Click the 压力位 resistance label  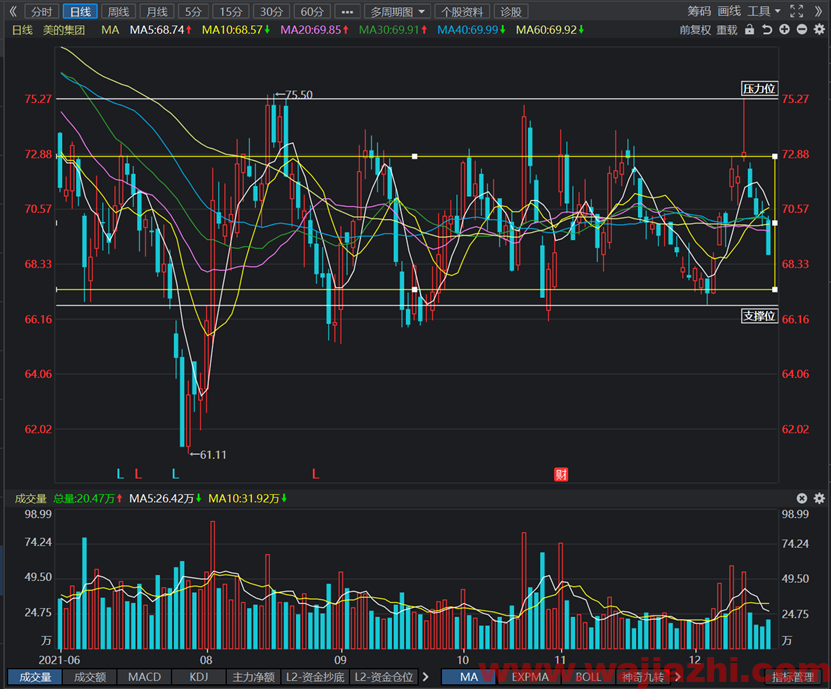(759, 89)
